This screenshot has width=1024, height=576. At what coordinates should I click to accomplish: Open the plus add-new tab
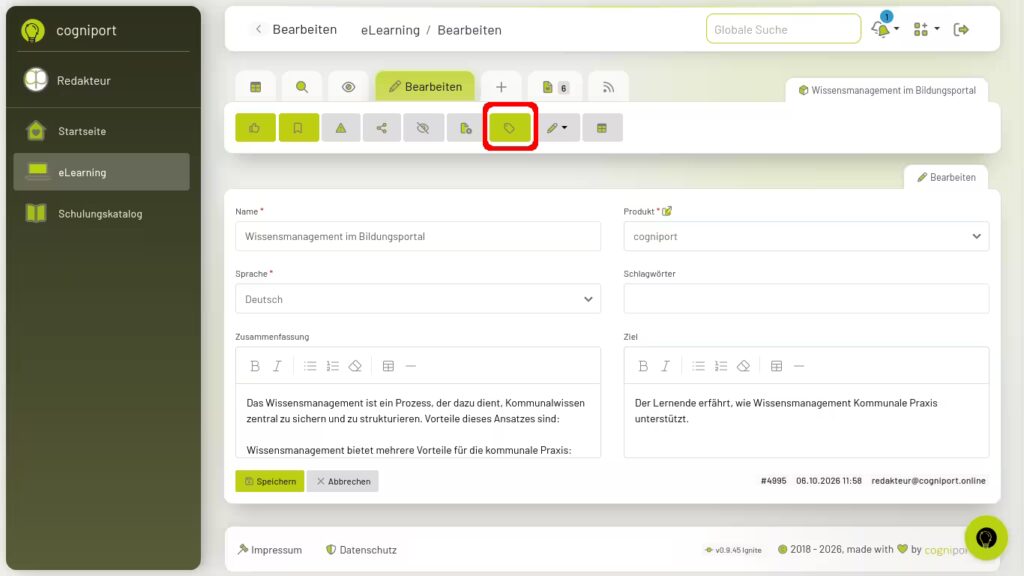501,87
